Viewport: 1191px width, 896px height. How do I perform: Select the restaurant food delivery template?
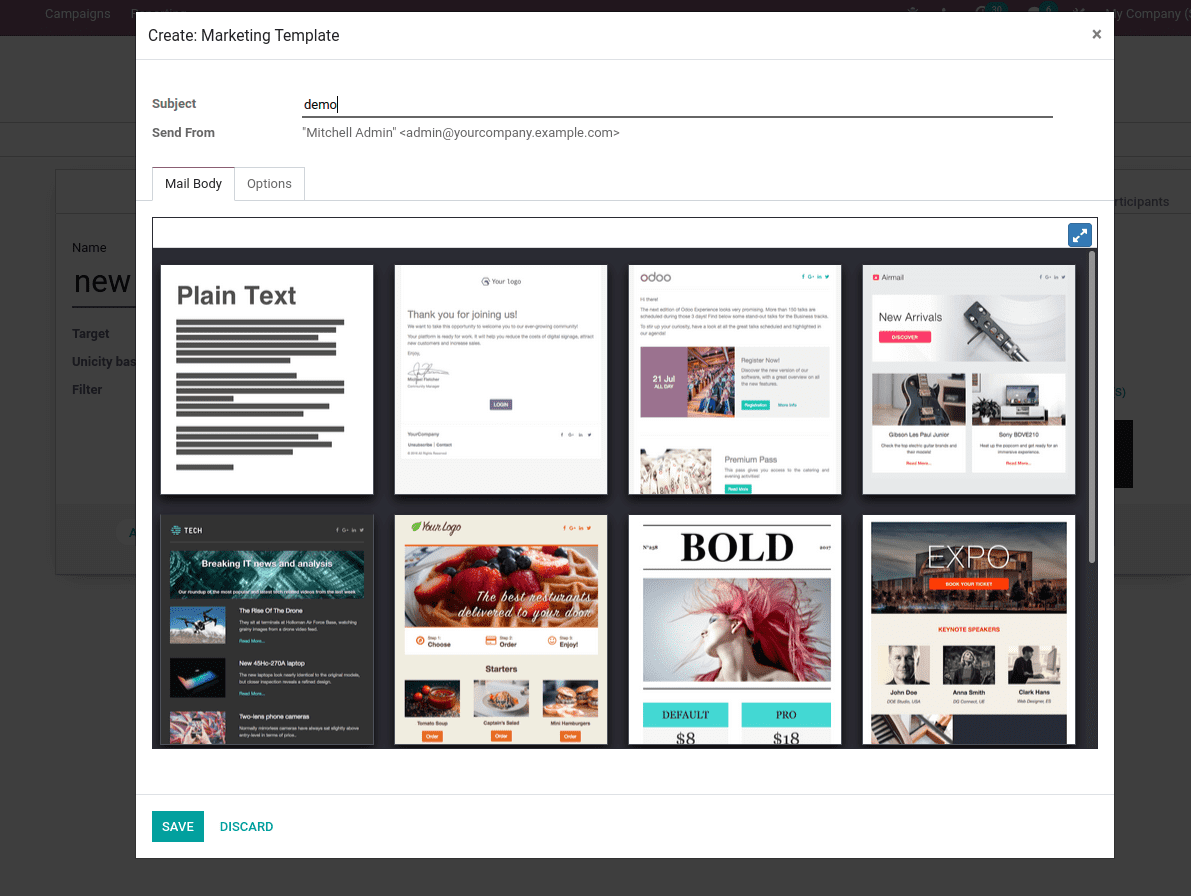point(501,629)
